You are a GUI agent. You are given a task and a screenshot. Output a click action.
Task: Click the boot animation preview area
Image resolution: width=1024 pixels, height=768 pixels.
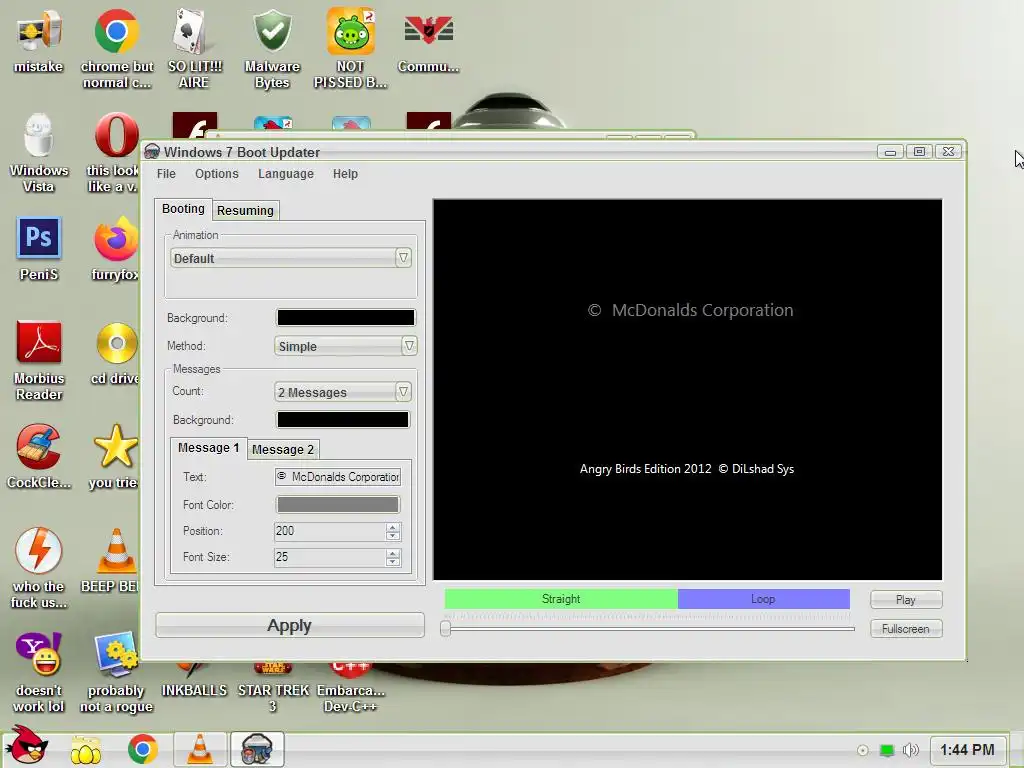click(x=688, y=390)
